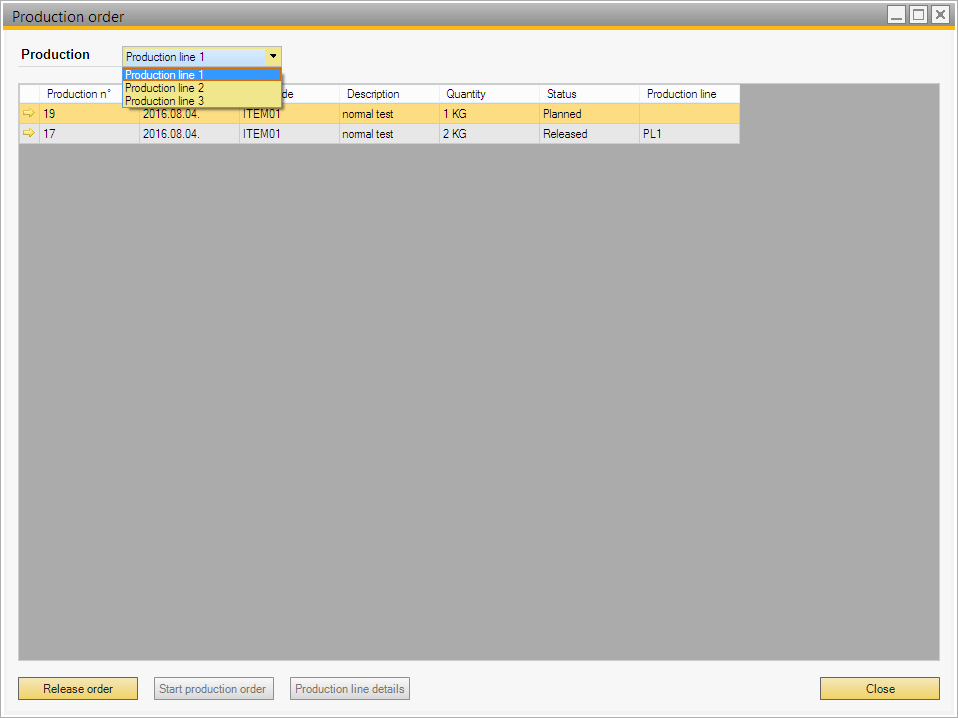The width and height of the screenshot is (958, 718).
Task: Click the Start production order button
Action: 213,689
